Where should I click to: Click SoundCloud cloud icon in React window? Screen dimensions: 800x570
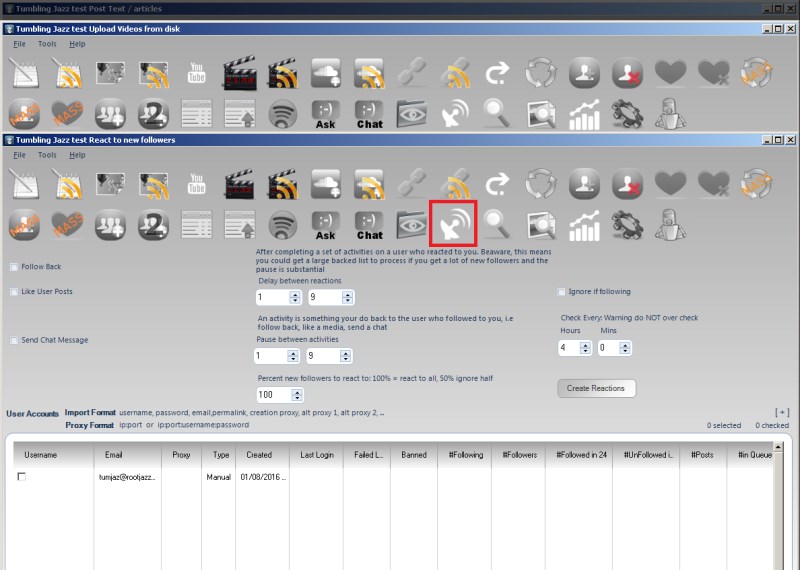pyautogui.click(x=326, y=184)
